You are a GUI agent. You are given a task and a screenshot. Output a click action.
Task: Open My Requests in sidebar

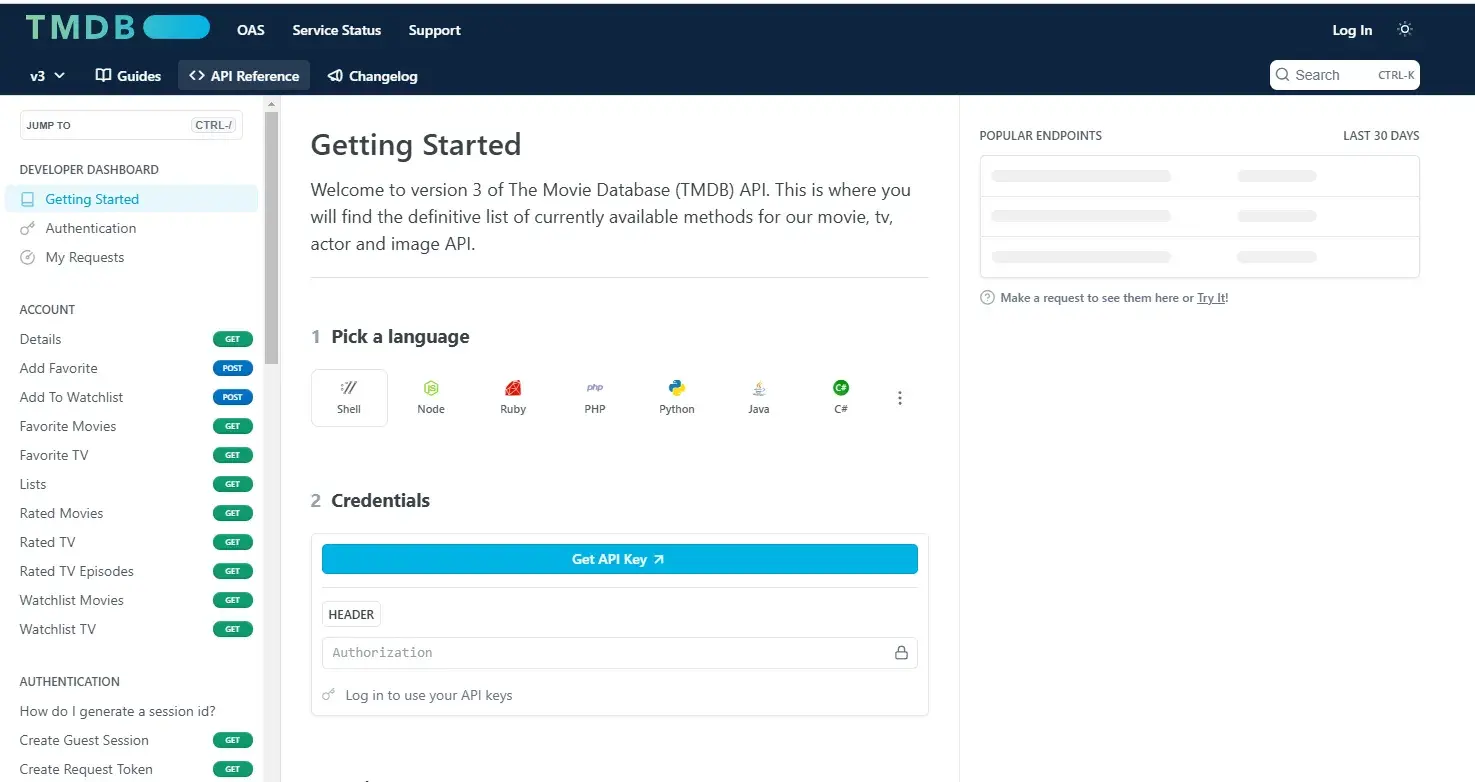(131, 257)
